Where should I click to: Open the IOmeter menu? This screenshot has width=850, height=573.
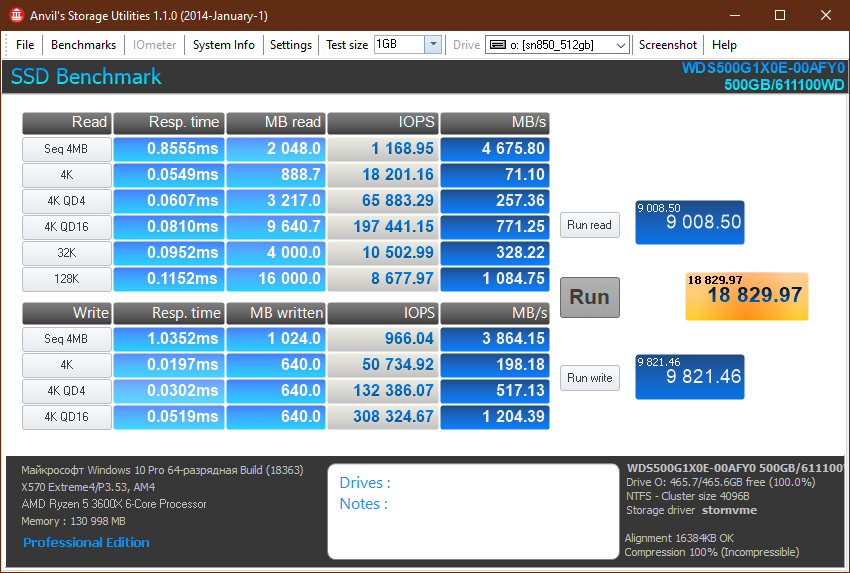(x=154, y=45)
